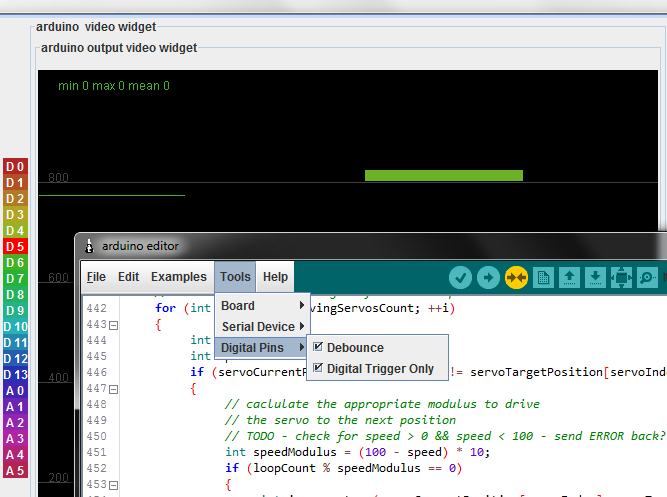
Task: Click the verify checkmark toolbar icon
Action: pos(460,278)
